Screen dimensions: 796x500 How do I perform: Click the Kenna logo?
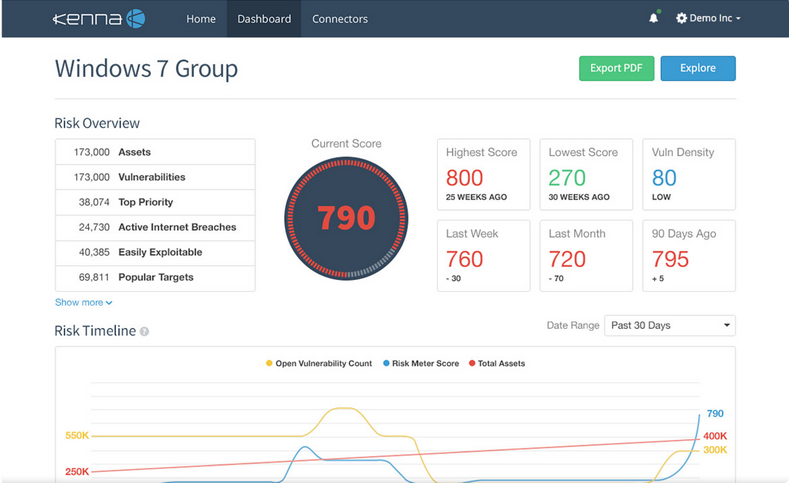click(x=99, y=18)
